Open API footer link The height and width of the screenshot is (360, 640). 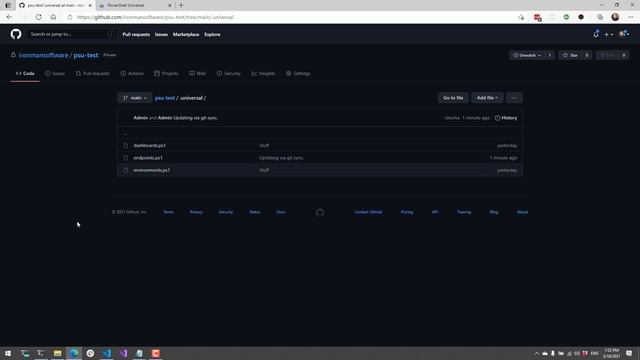[435, 212]
